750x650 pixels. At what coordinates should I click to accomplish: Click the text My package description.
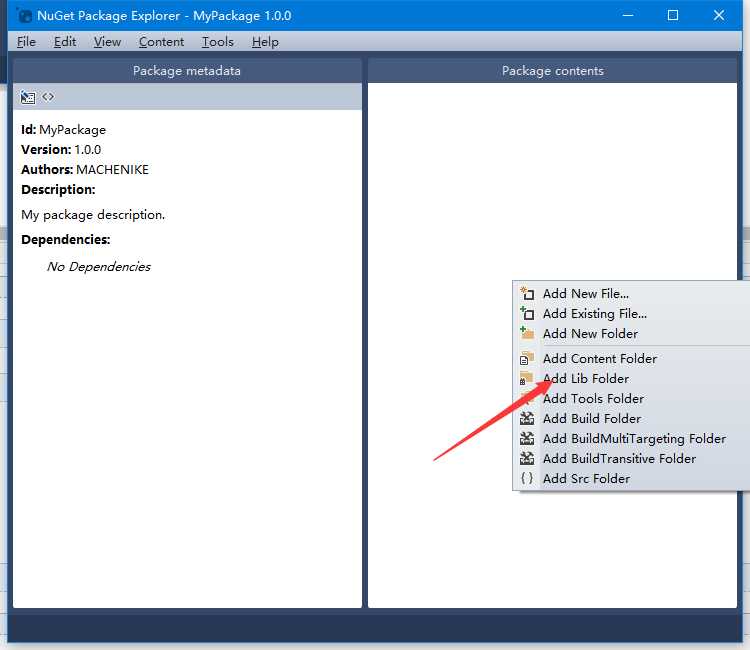click(93, 215)
